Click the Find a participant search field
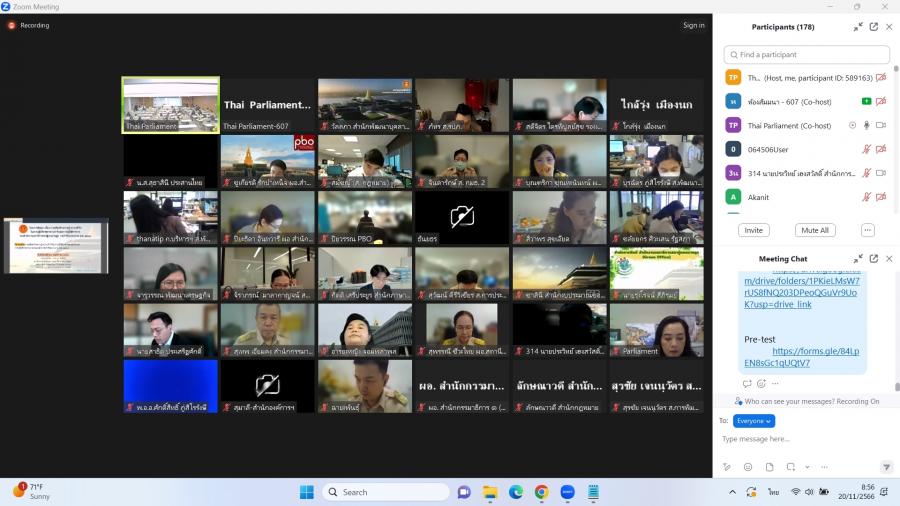This screenshot has height=506, width=900. coord(807,54)
